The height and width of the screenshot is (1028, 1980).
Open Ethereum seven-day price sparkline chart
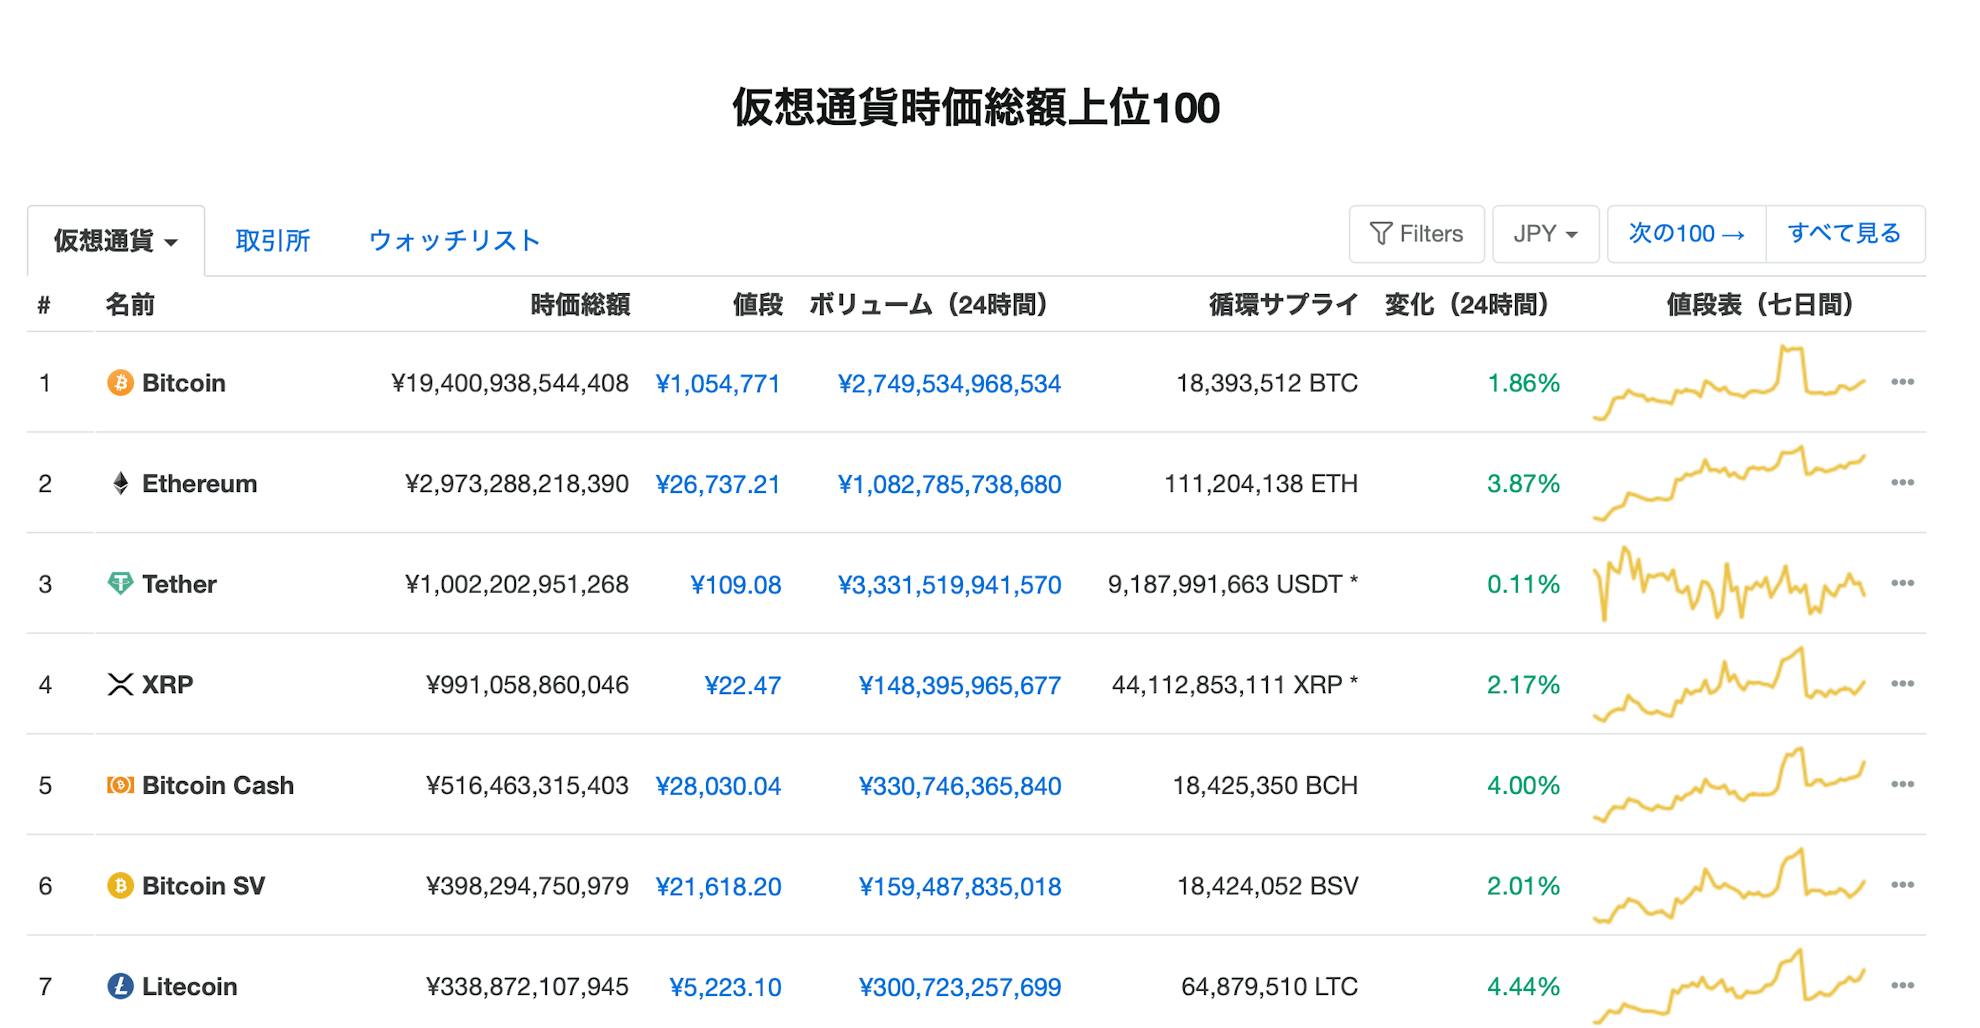tap(1729, 484)
